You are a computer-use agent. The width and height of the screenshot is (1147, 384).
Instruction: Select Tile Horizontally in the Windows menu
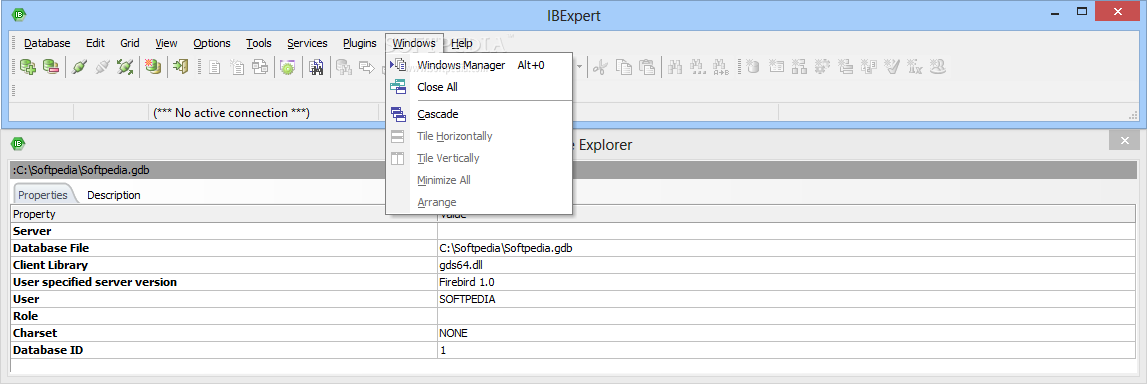(x=479, y=136)
